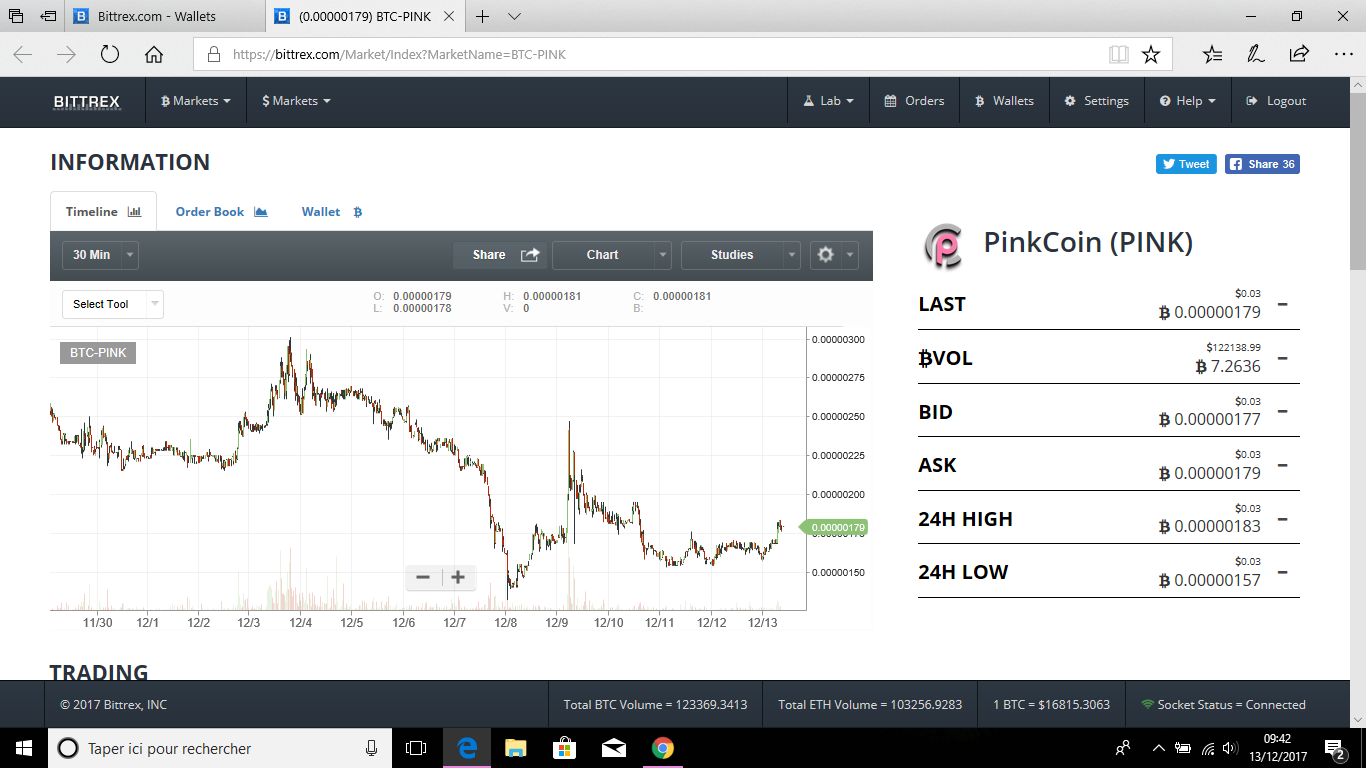Click the Logout link
The image size is (1366, 768).
1276,101
